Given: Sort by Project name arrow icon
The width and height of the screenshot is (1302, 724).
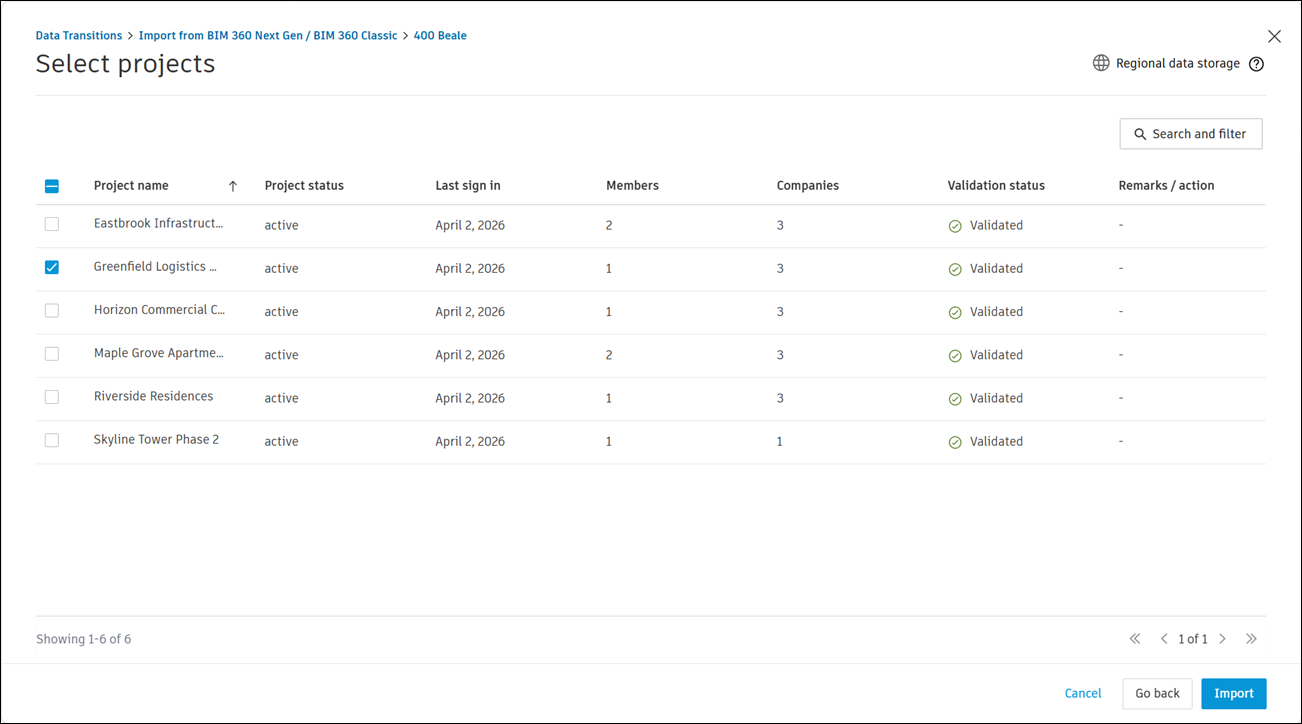Looking at the screenshot, I should click(233, 186).
